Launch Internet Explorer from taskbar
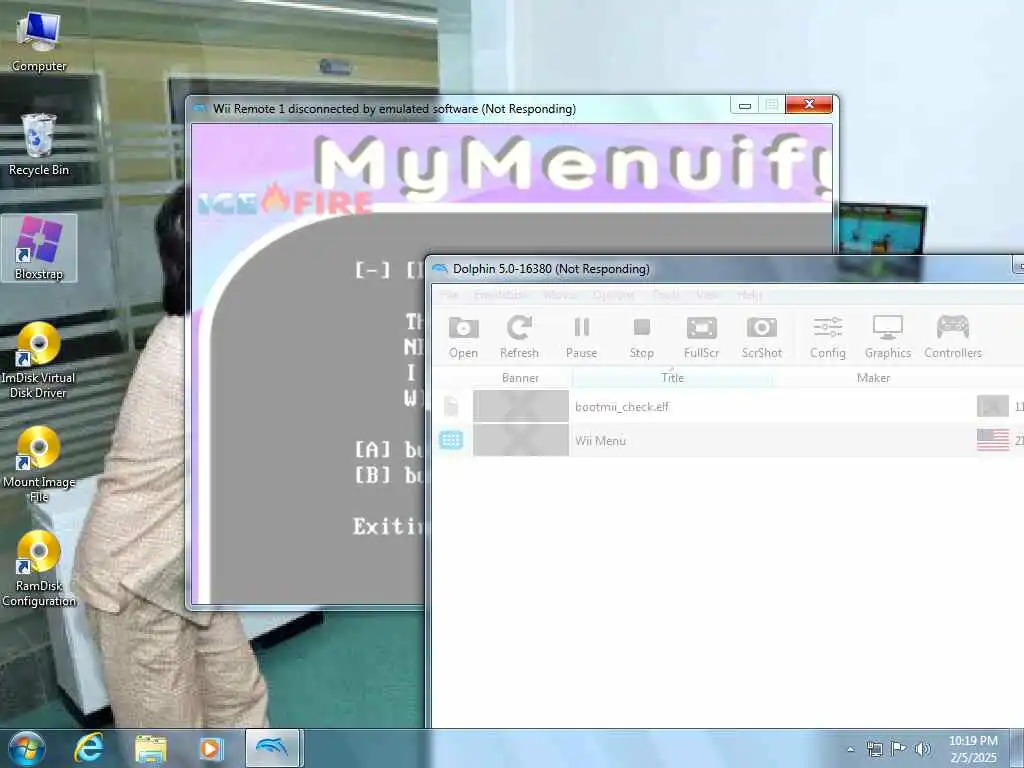Viewport: 1024px width, 768px height. point(89,748)
